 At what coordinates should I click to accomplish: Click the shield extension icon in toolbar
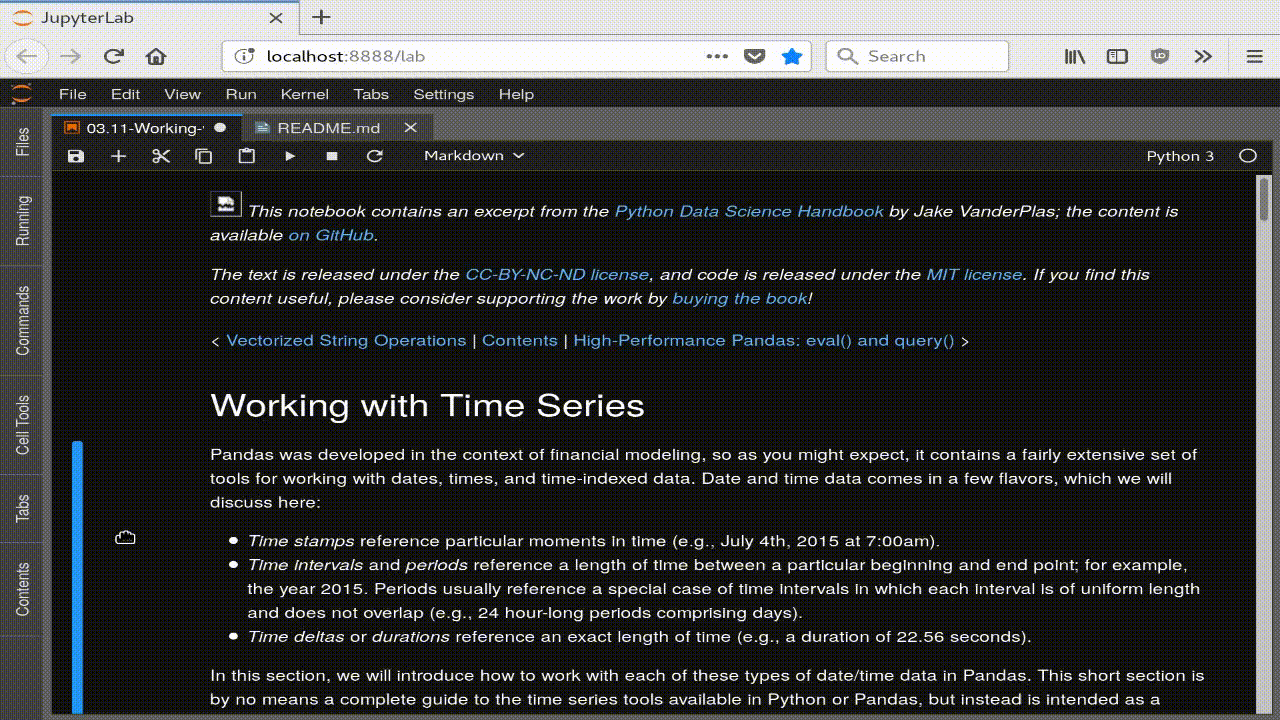pyautogui.click(x=1160, y=56)
